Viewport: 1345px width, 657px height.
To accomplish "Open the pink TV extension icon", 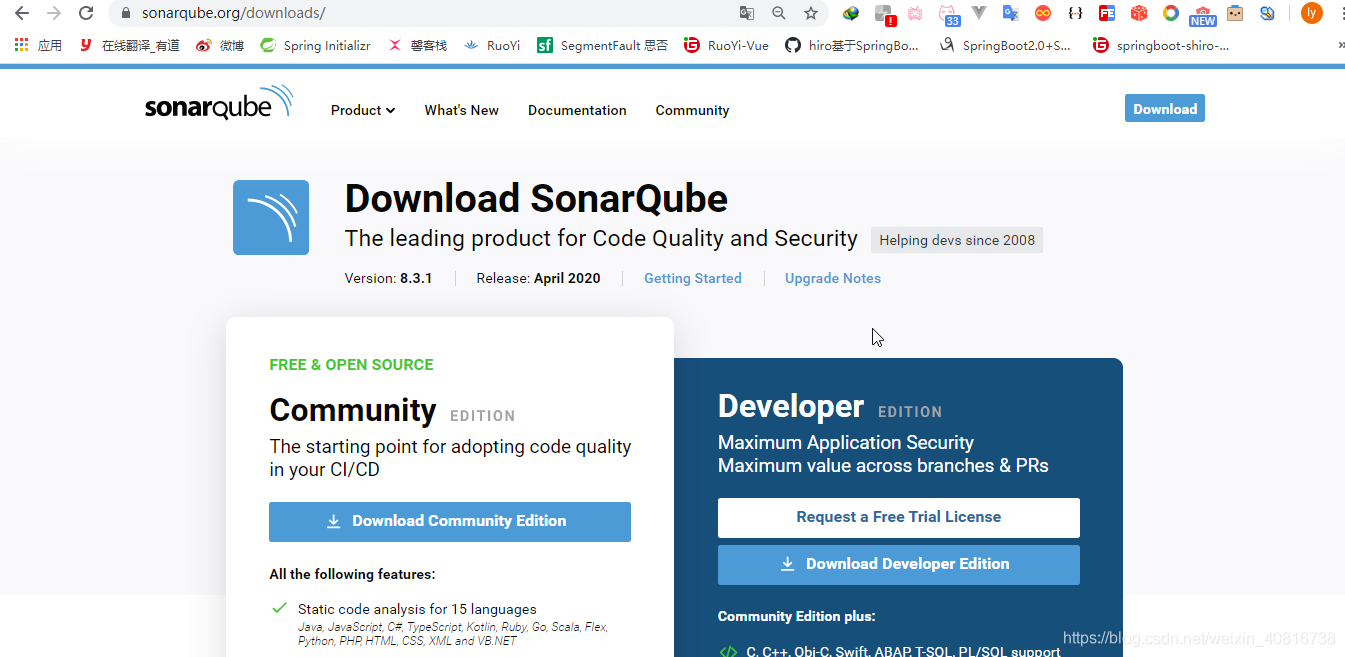I will tap(915, 13).
